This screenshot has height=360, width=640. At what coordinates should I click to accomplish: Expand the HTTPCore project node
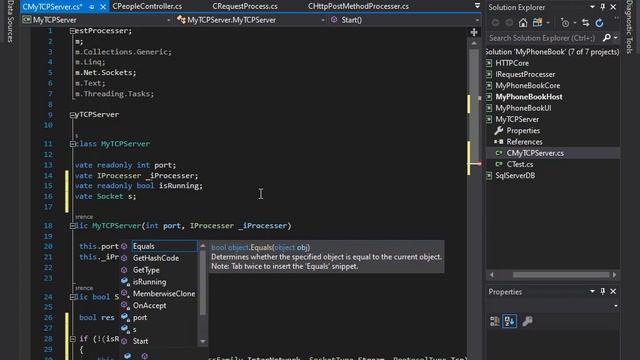(489, 63)
